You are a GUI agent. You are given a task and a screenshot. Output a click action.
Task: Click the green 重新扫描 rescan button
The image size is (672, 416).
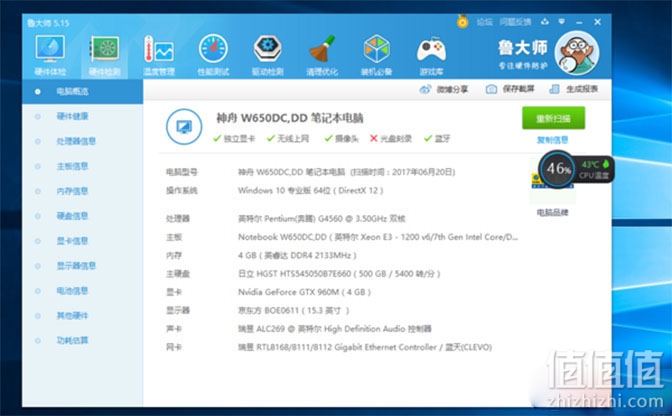(553, 118)
